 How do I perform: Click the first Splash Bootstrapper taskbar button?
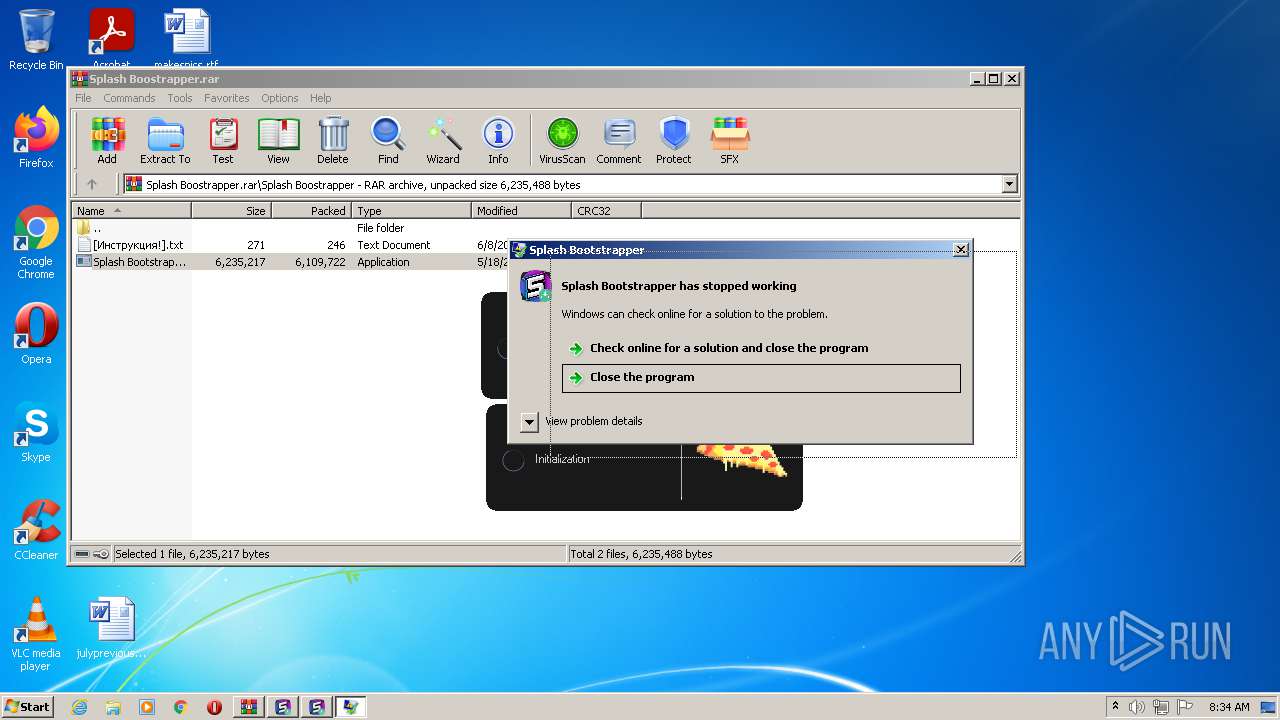pos(283,707)
